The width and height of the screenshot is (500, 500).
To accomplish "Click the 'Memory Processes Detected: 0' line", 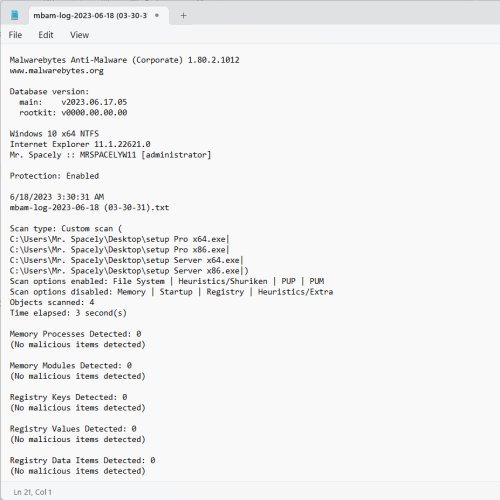I will pos(75,334).
